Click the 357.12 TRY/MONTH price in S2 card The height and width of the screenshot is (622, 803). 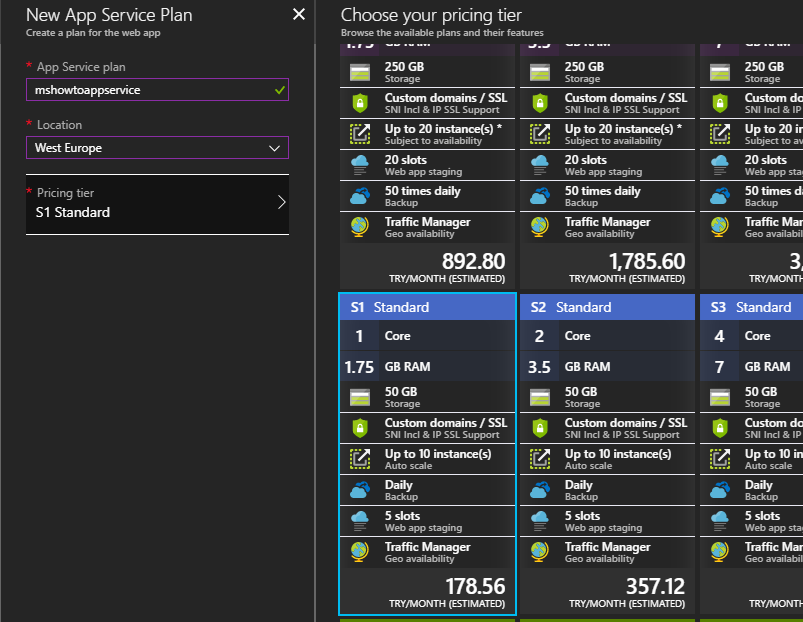627,593
